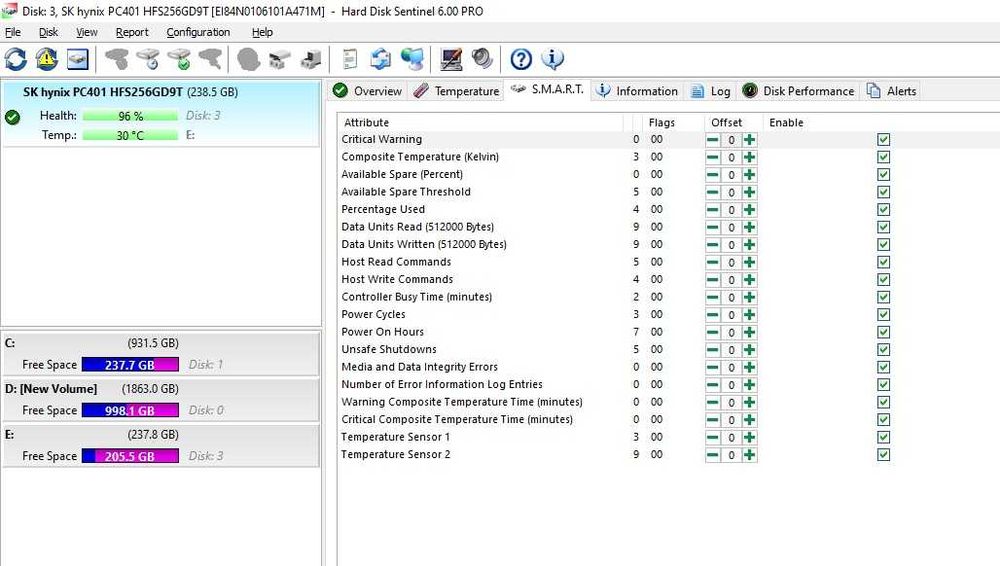Click the report document toolbar icon
Viewport: 1000px width, 566px height.
click(x=350, y=59)
